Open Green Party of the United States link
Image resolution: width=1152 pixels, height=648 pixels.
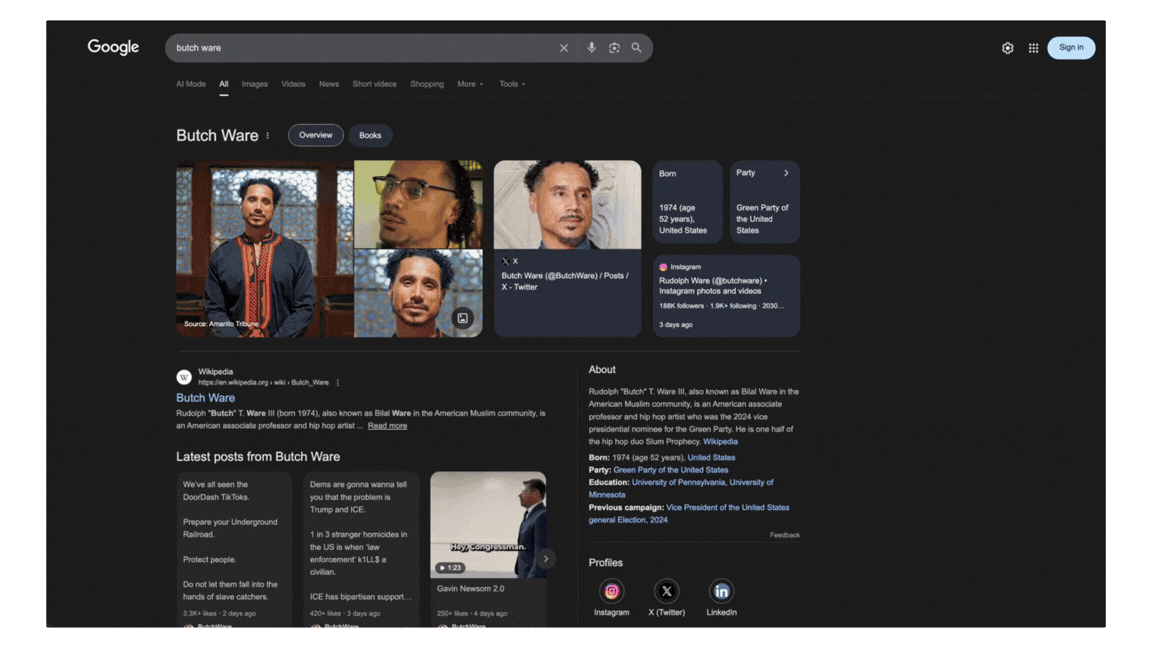click(671, 470)
